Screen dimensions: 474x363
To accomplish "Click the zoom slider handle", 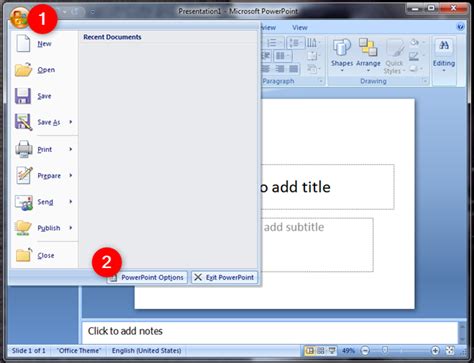I will click(x=385, y=350).
